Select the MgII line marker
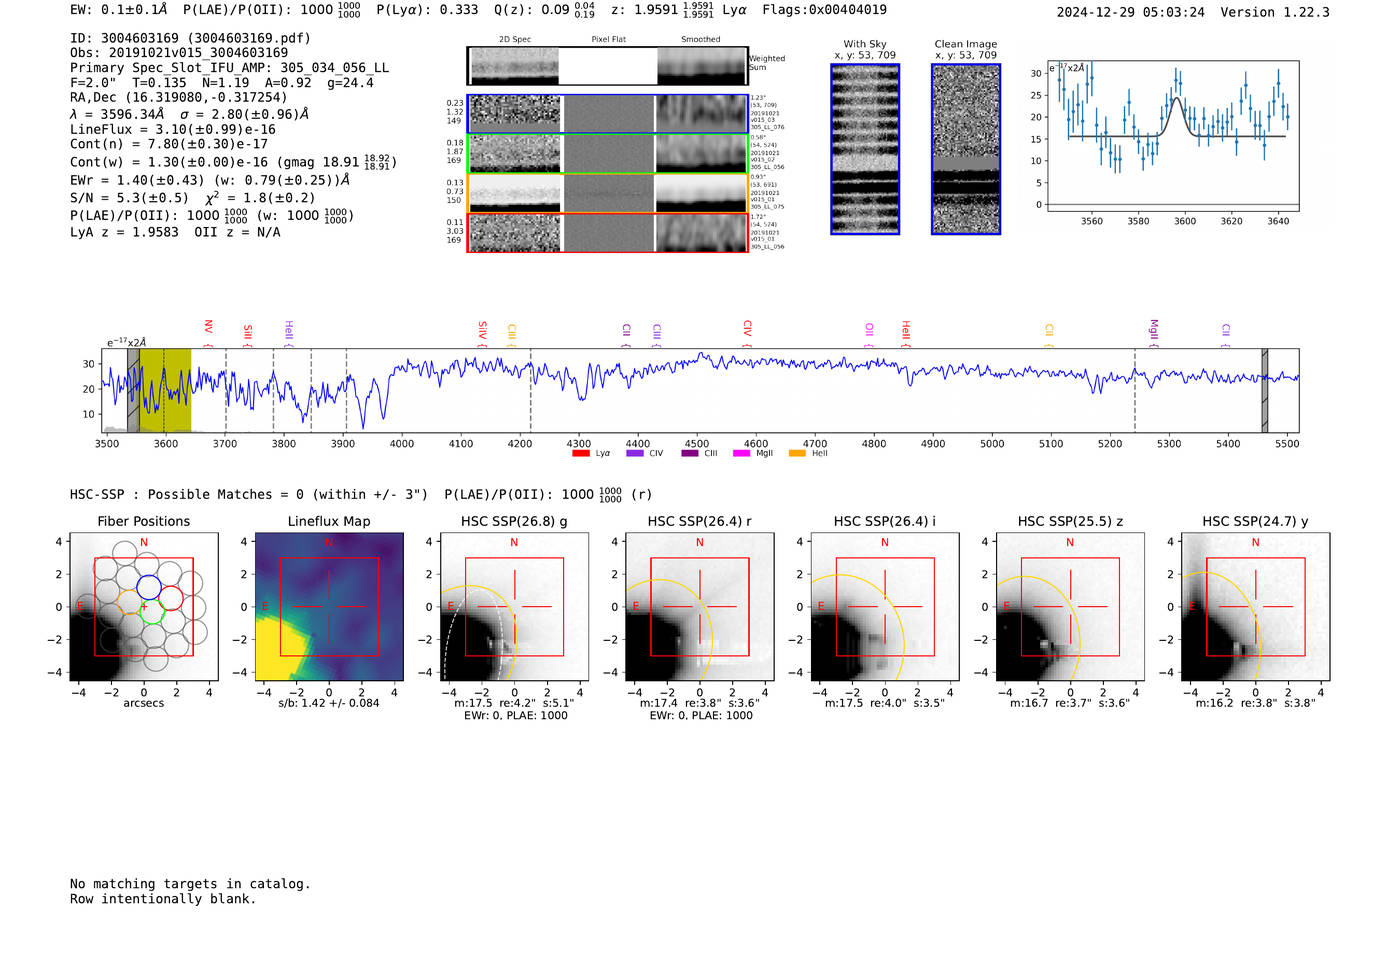The width and height of the screenshot is (1400, 953). (x=1153, y=333)
